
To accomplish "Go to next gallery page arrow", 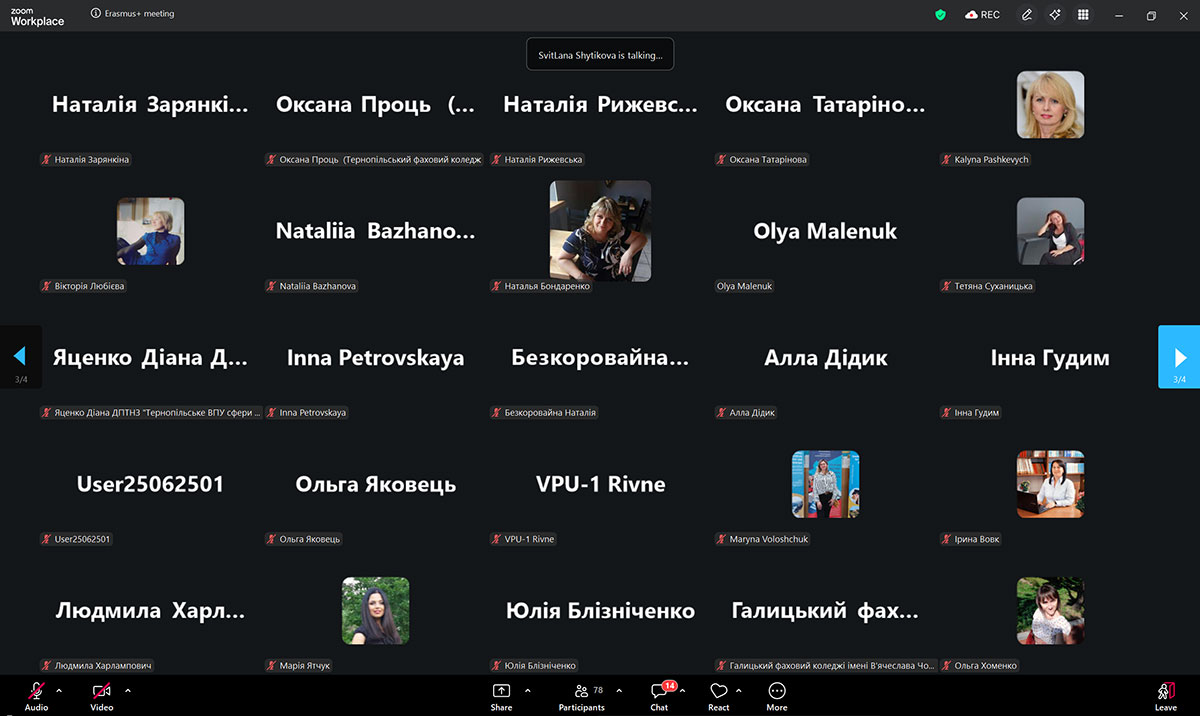I will pos(1179,357).
